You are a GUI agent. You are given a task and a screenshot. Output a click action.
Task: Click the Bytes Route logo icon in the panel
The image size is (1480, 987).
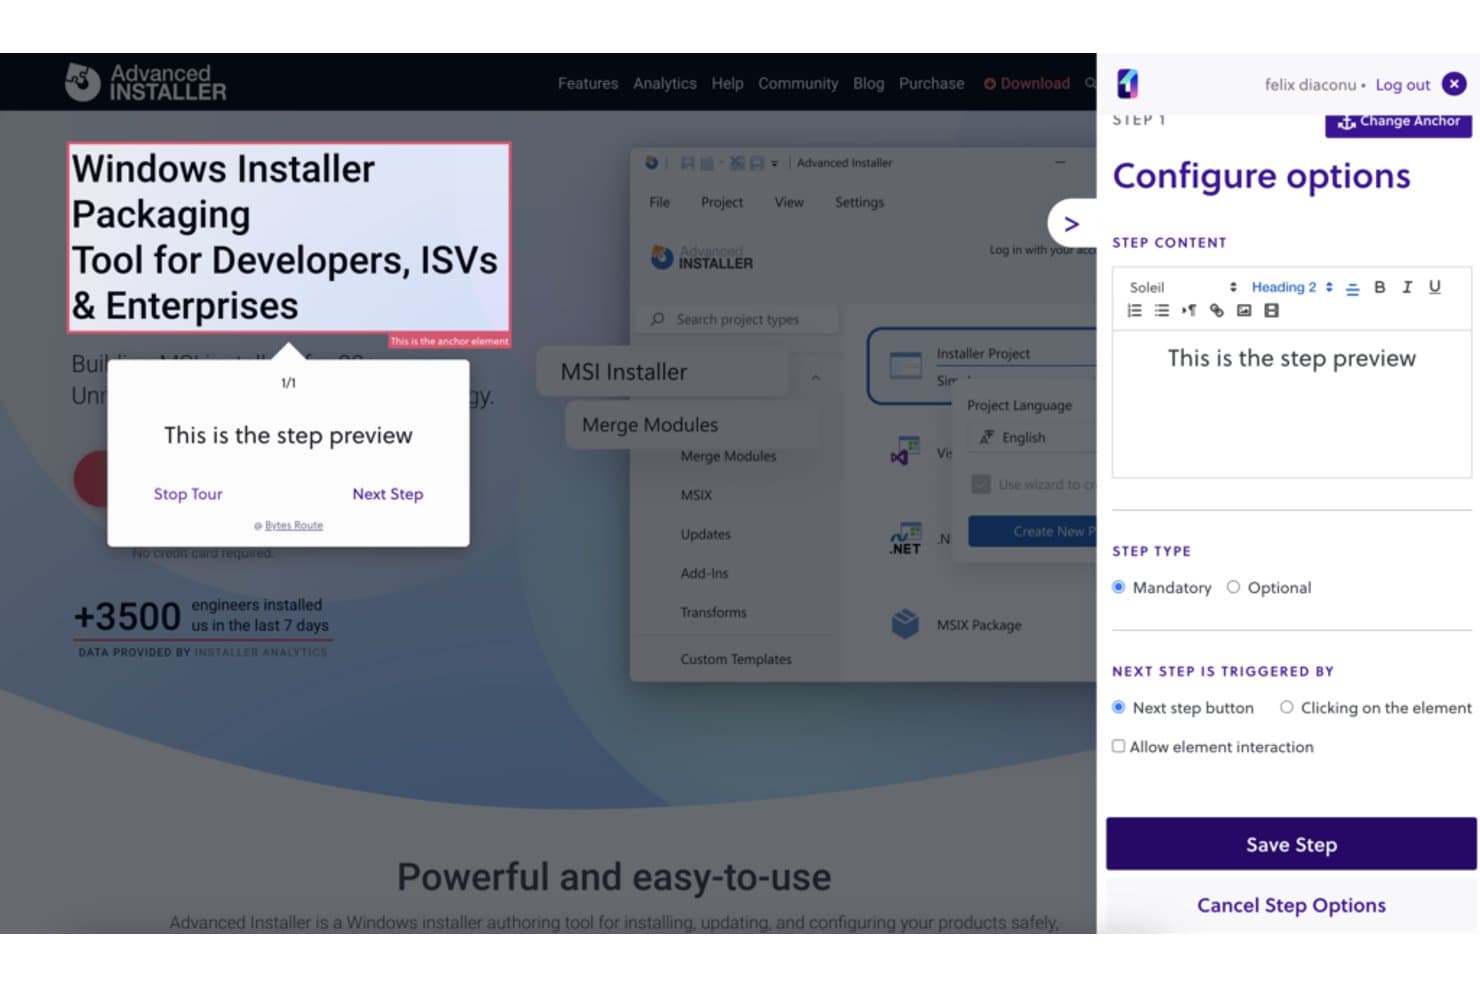tap(1127, 84)
